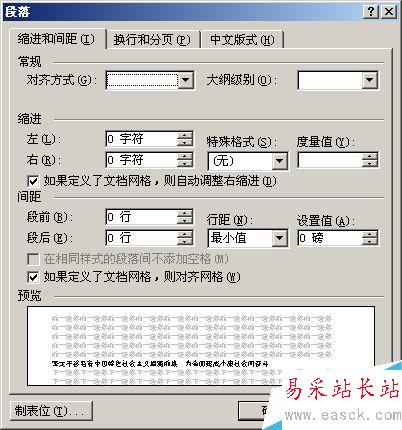Click the 制表位 button

pyautogui.click(x=51, y=411)
